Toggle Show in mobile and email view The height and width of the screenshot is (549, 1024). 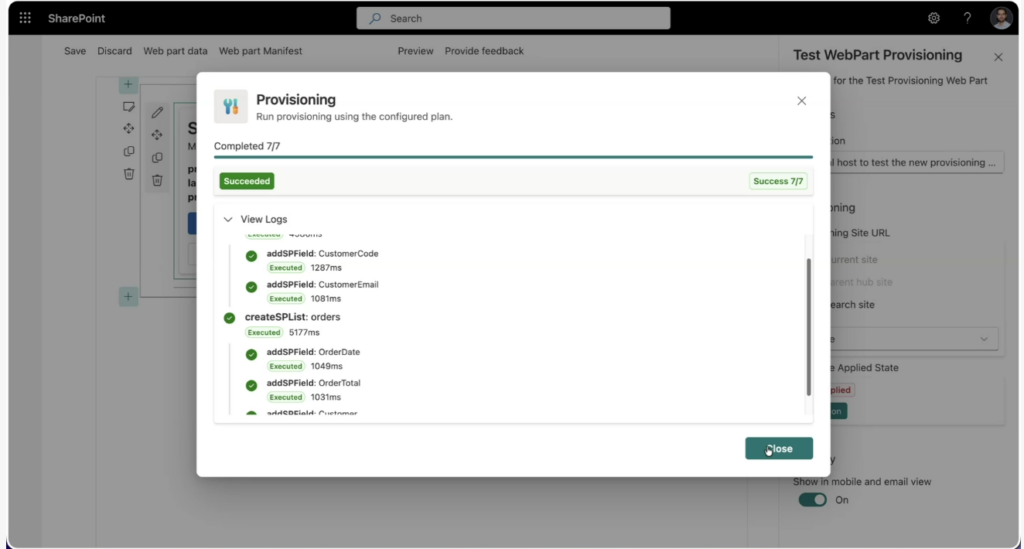point(812,500)
